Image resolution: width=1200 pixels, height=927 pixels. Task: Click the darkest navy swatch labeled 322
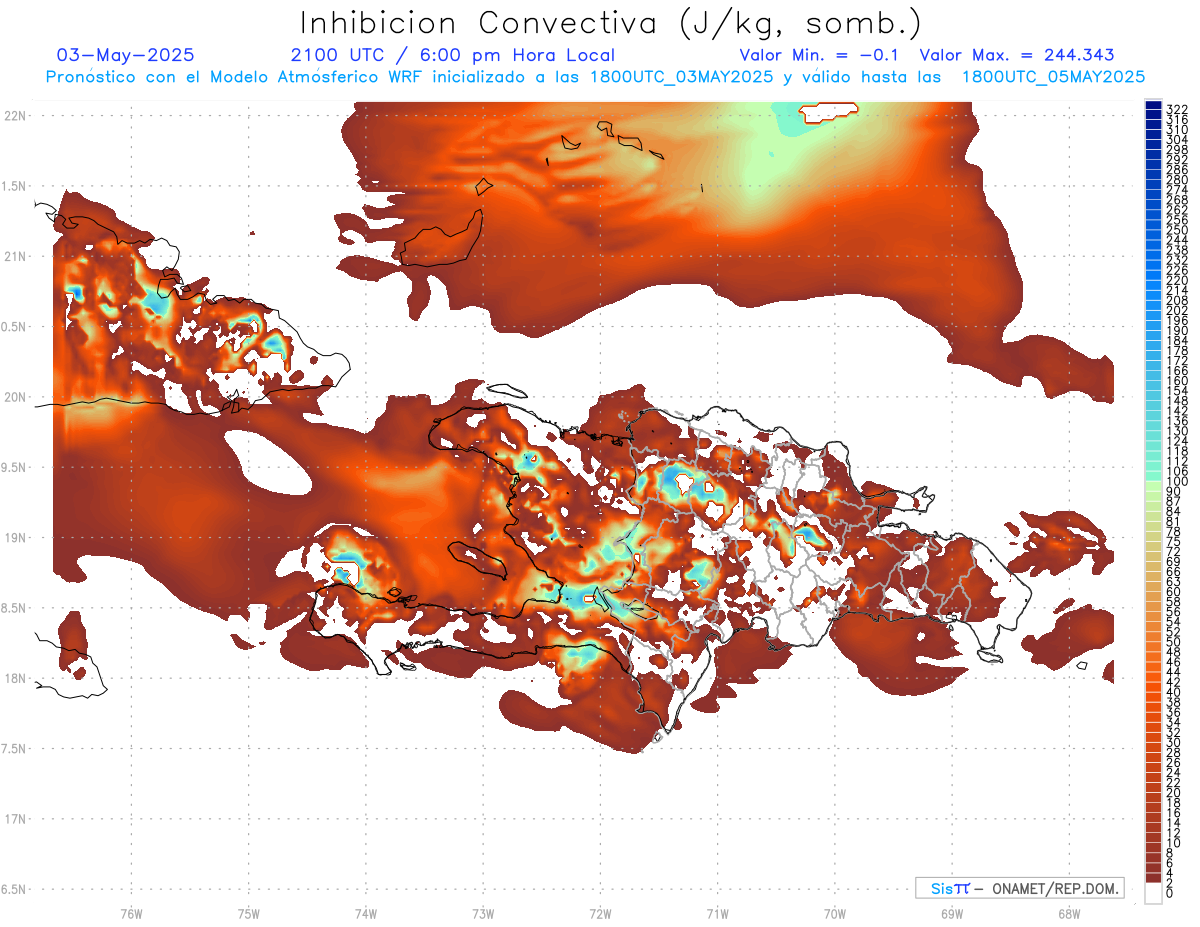(x=1153, y=107)
